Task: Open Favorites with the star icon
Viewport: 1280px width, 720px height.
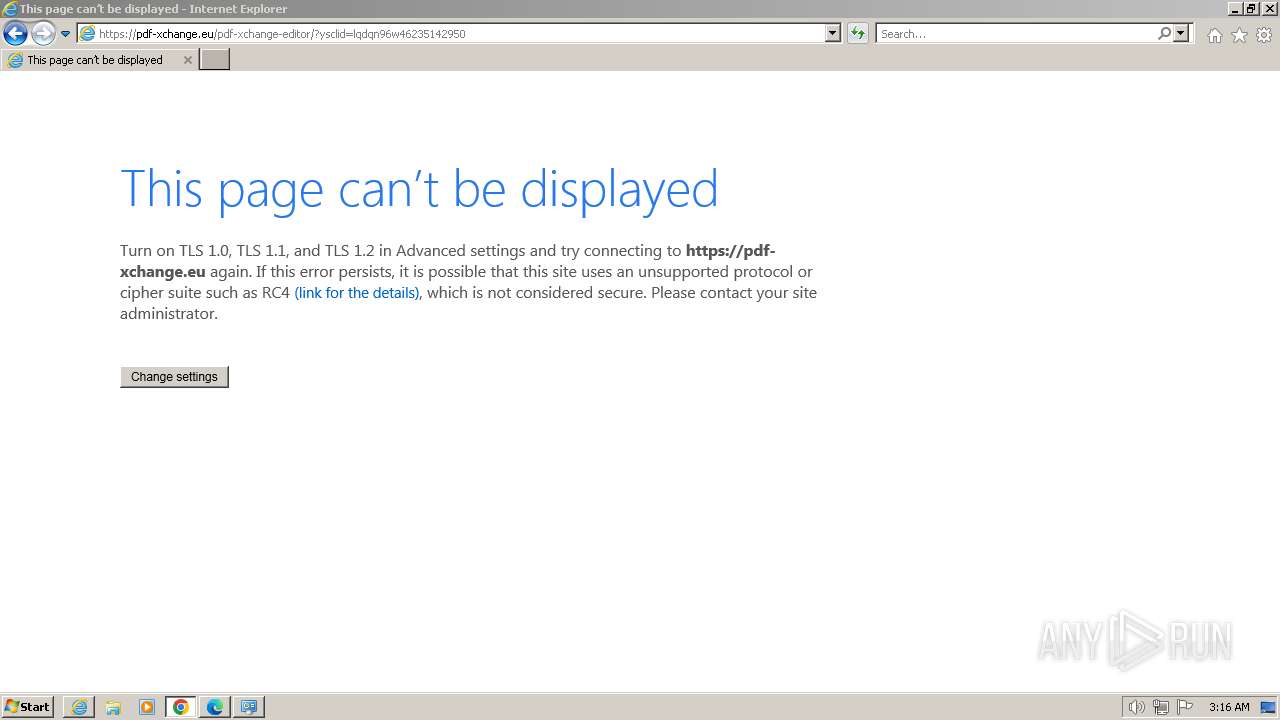Action: [x=1239, y=35]
